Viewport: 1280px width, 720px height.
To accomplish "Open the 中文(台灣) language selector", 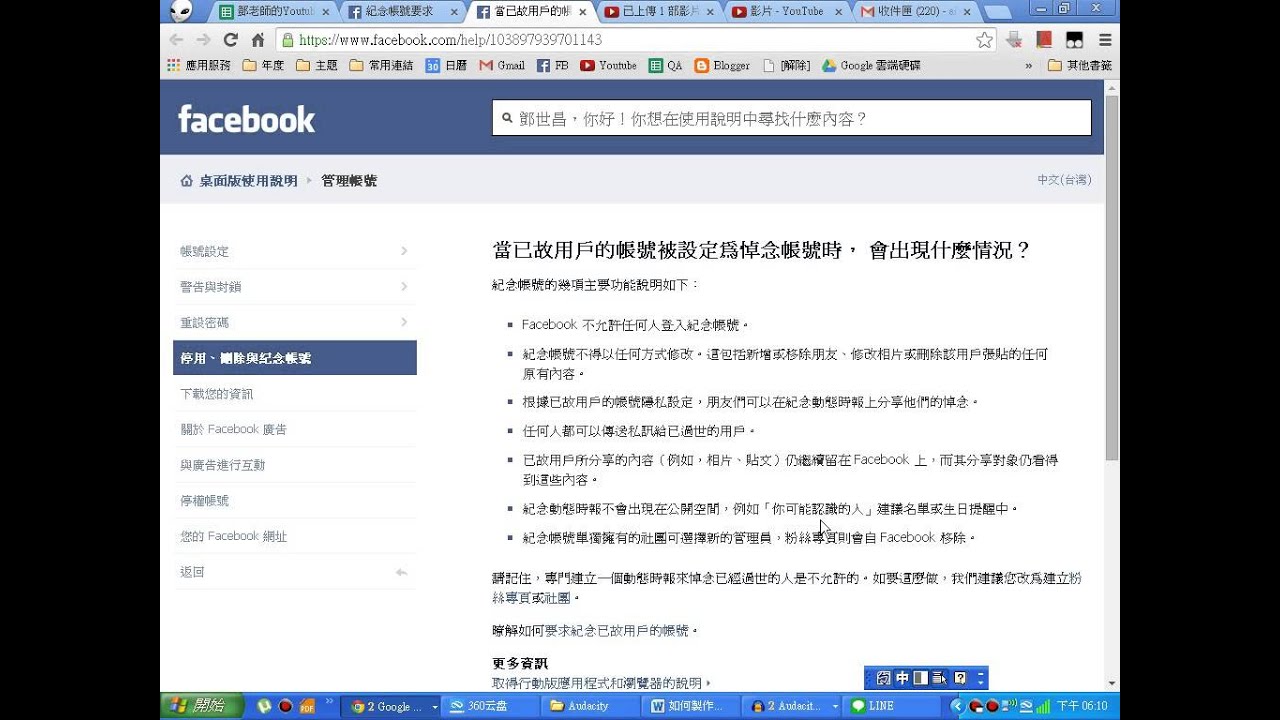I will [1064, 180].
